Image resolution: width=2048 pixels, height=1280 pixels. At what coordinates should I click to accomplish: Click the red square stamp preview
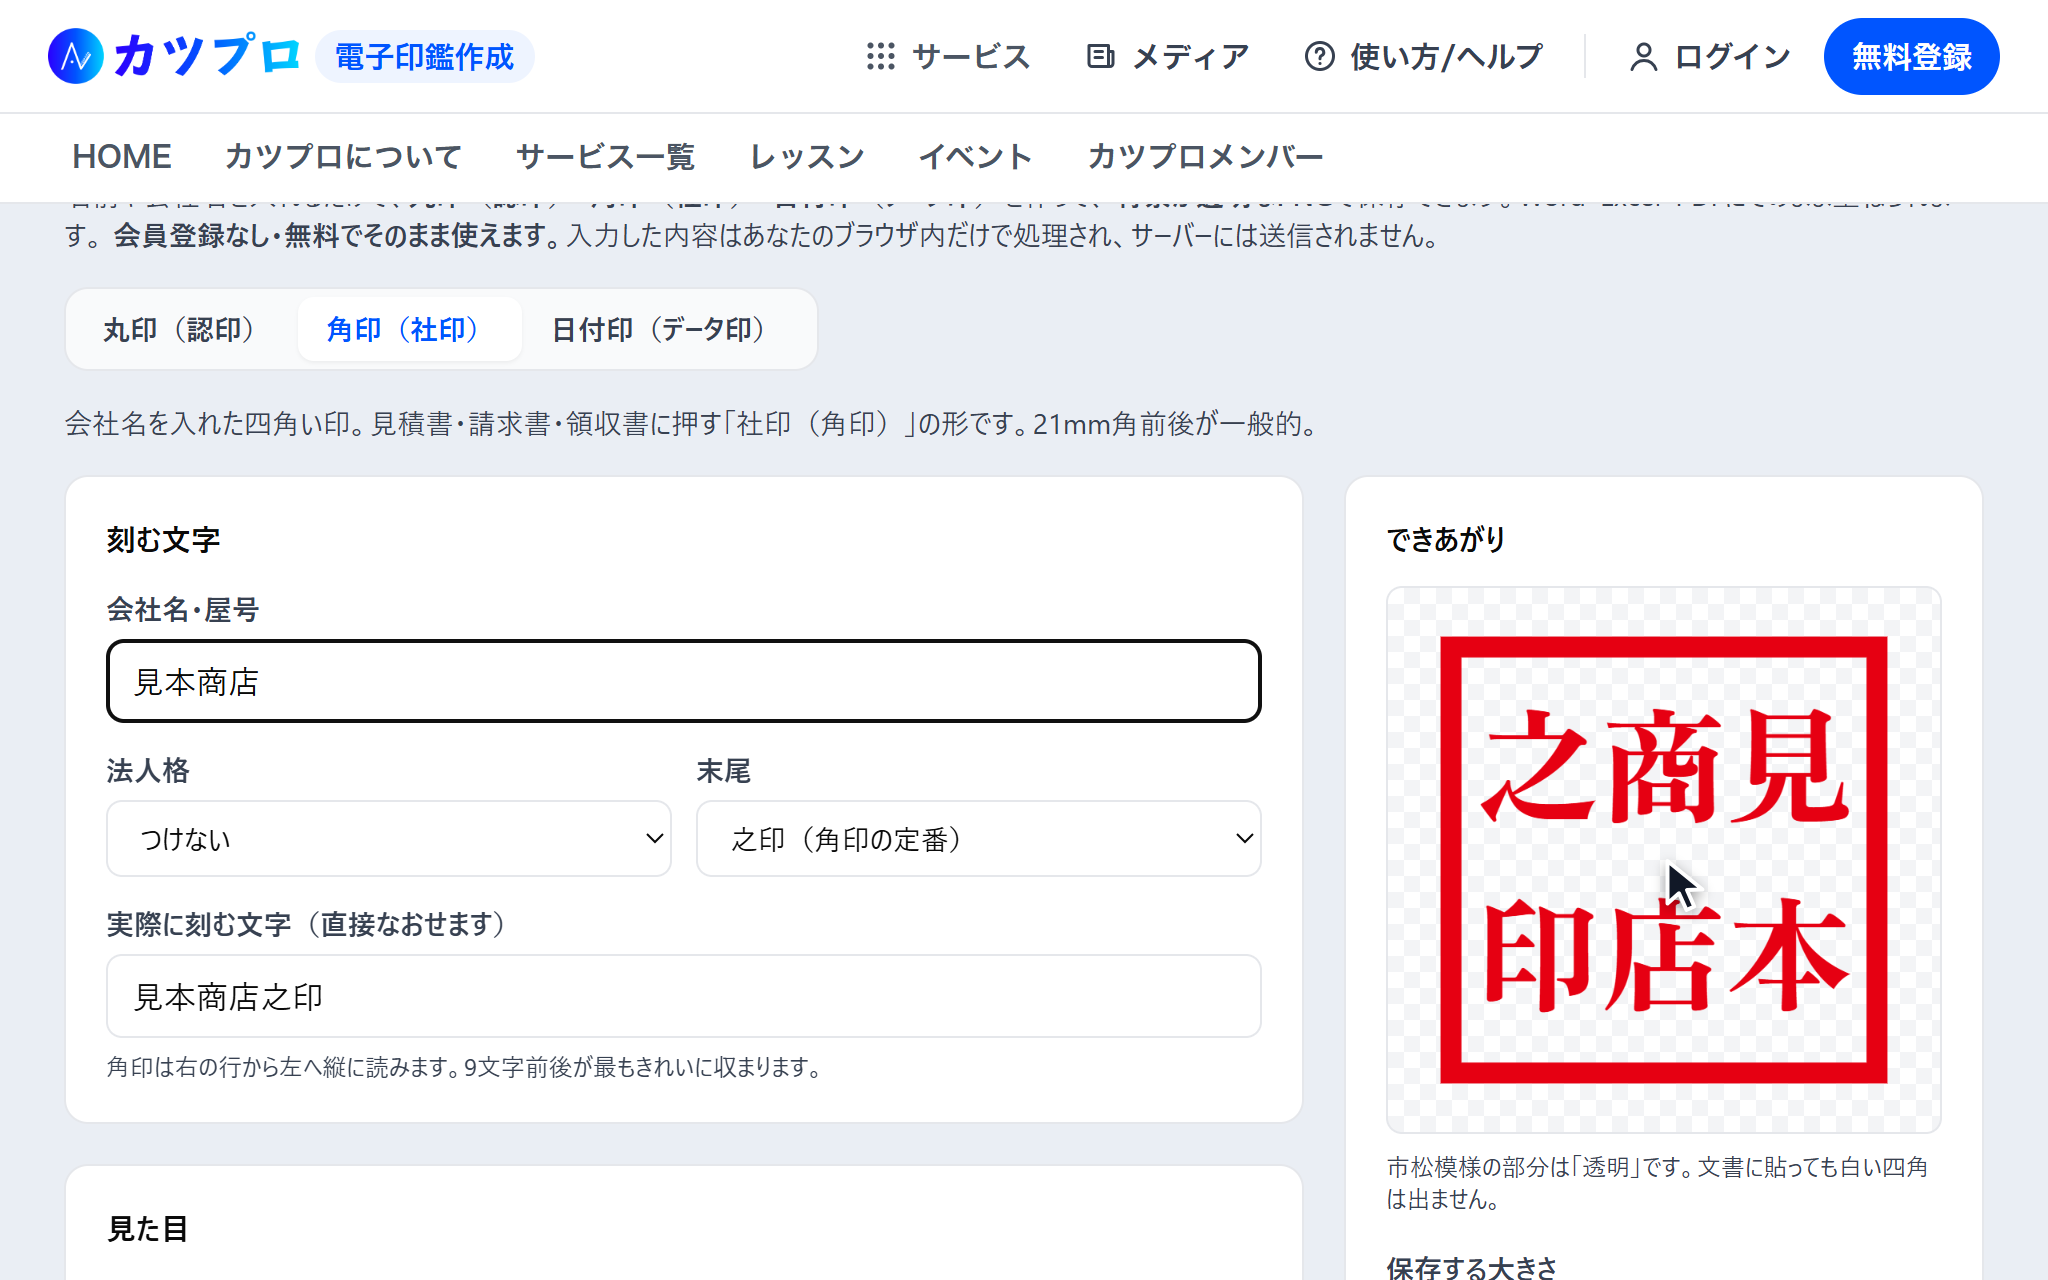1663,860
